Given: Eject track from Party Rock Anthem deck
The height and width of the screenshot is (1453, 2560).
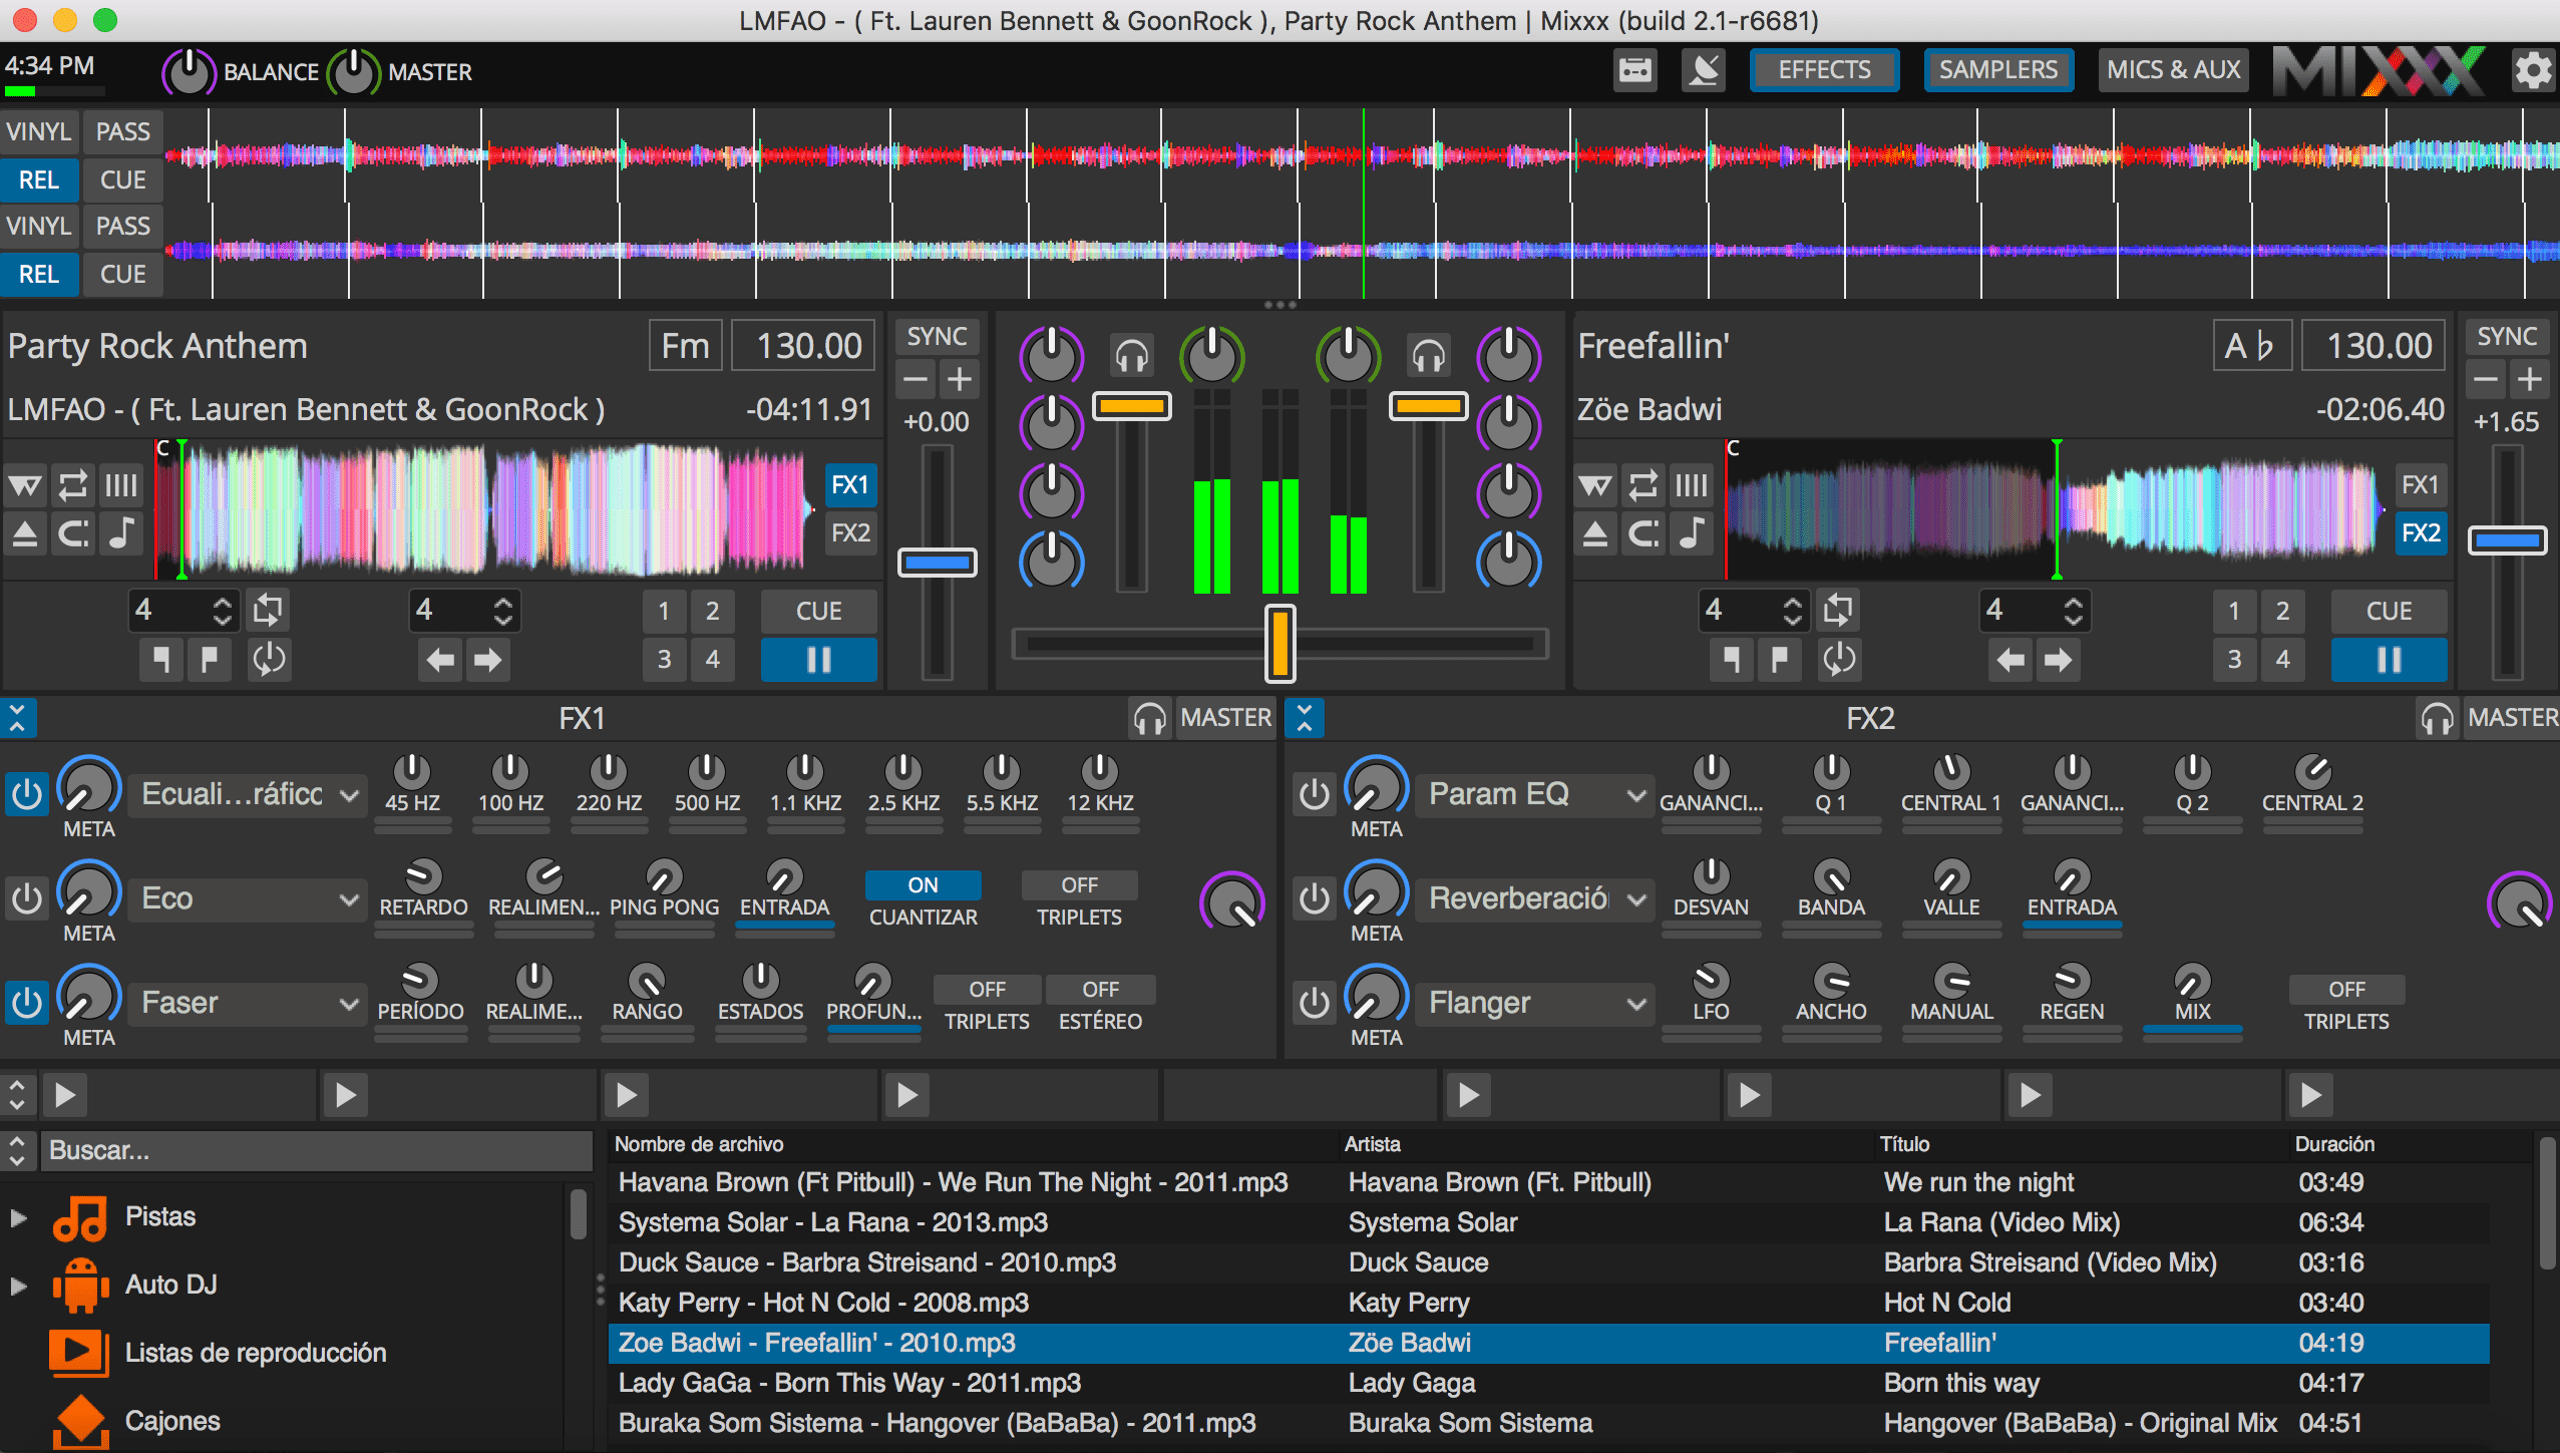Looking at the screenshot, I should click(25, 534).
